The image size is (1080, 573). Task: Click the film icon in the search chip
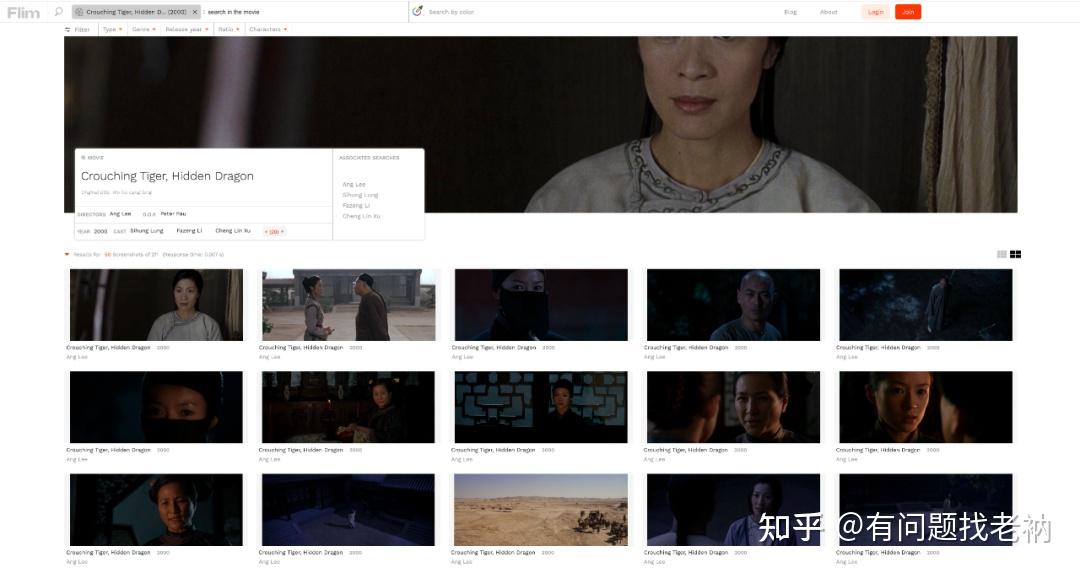click(79, 12)
